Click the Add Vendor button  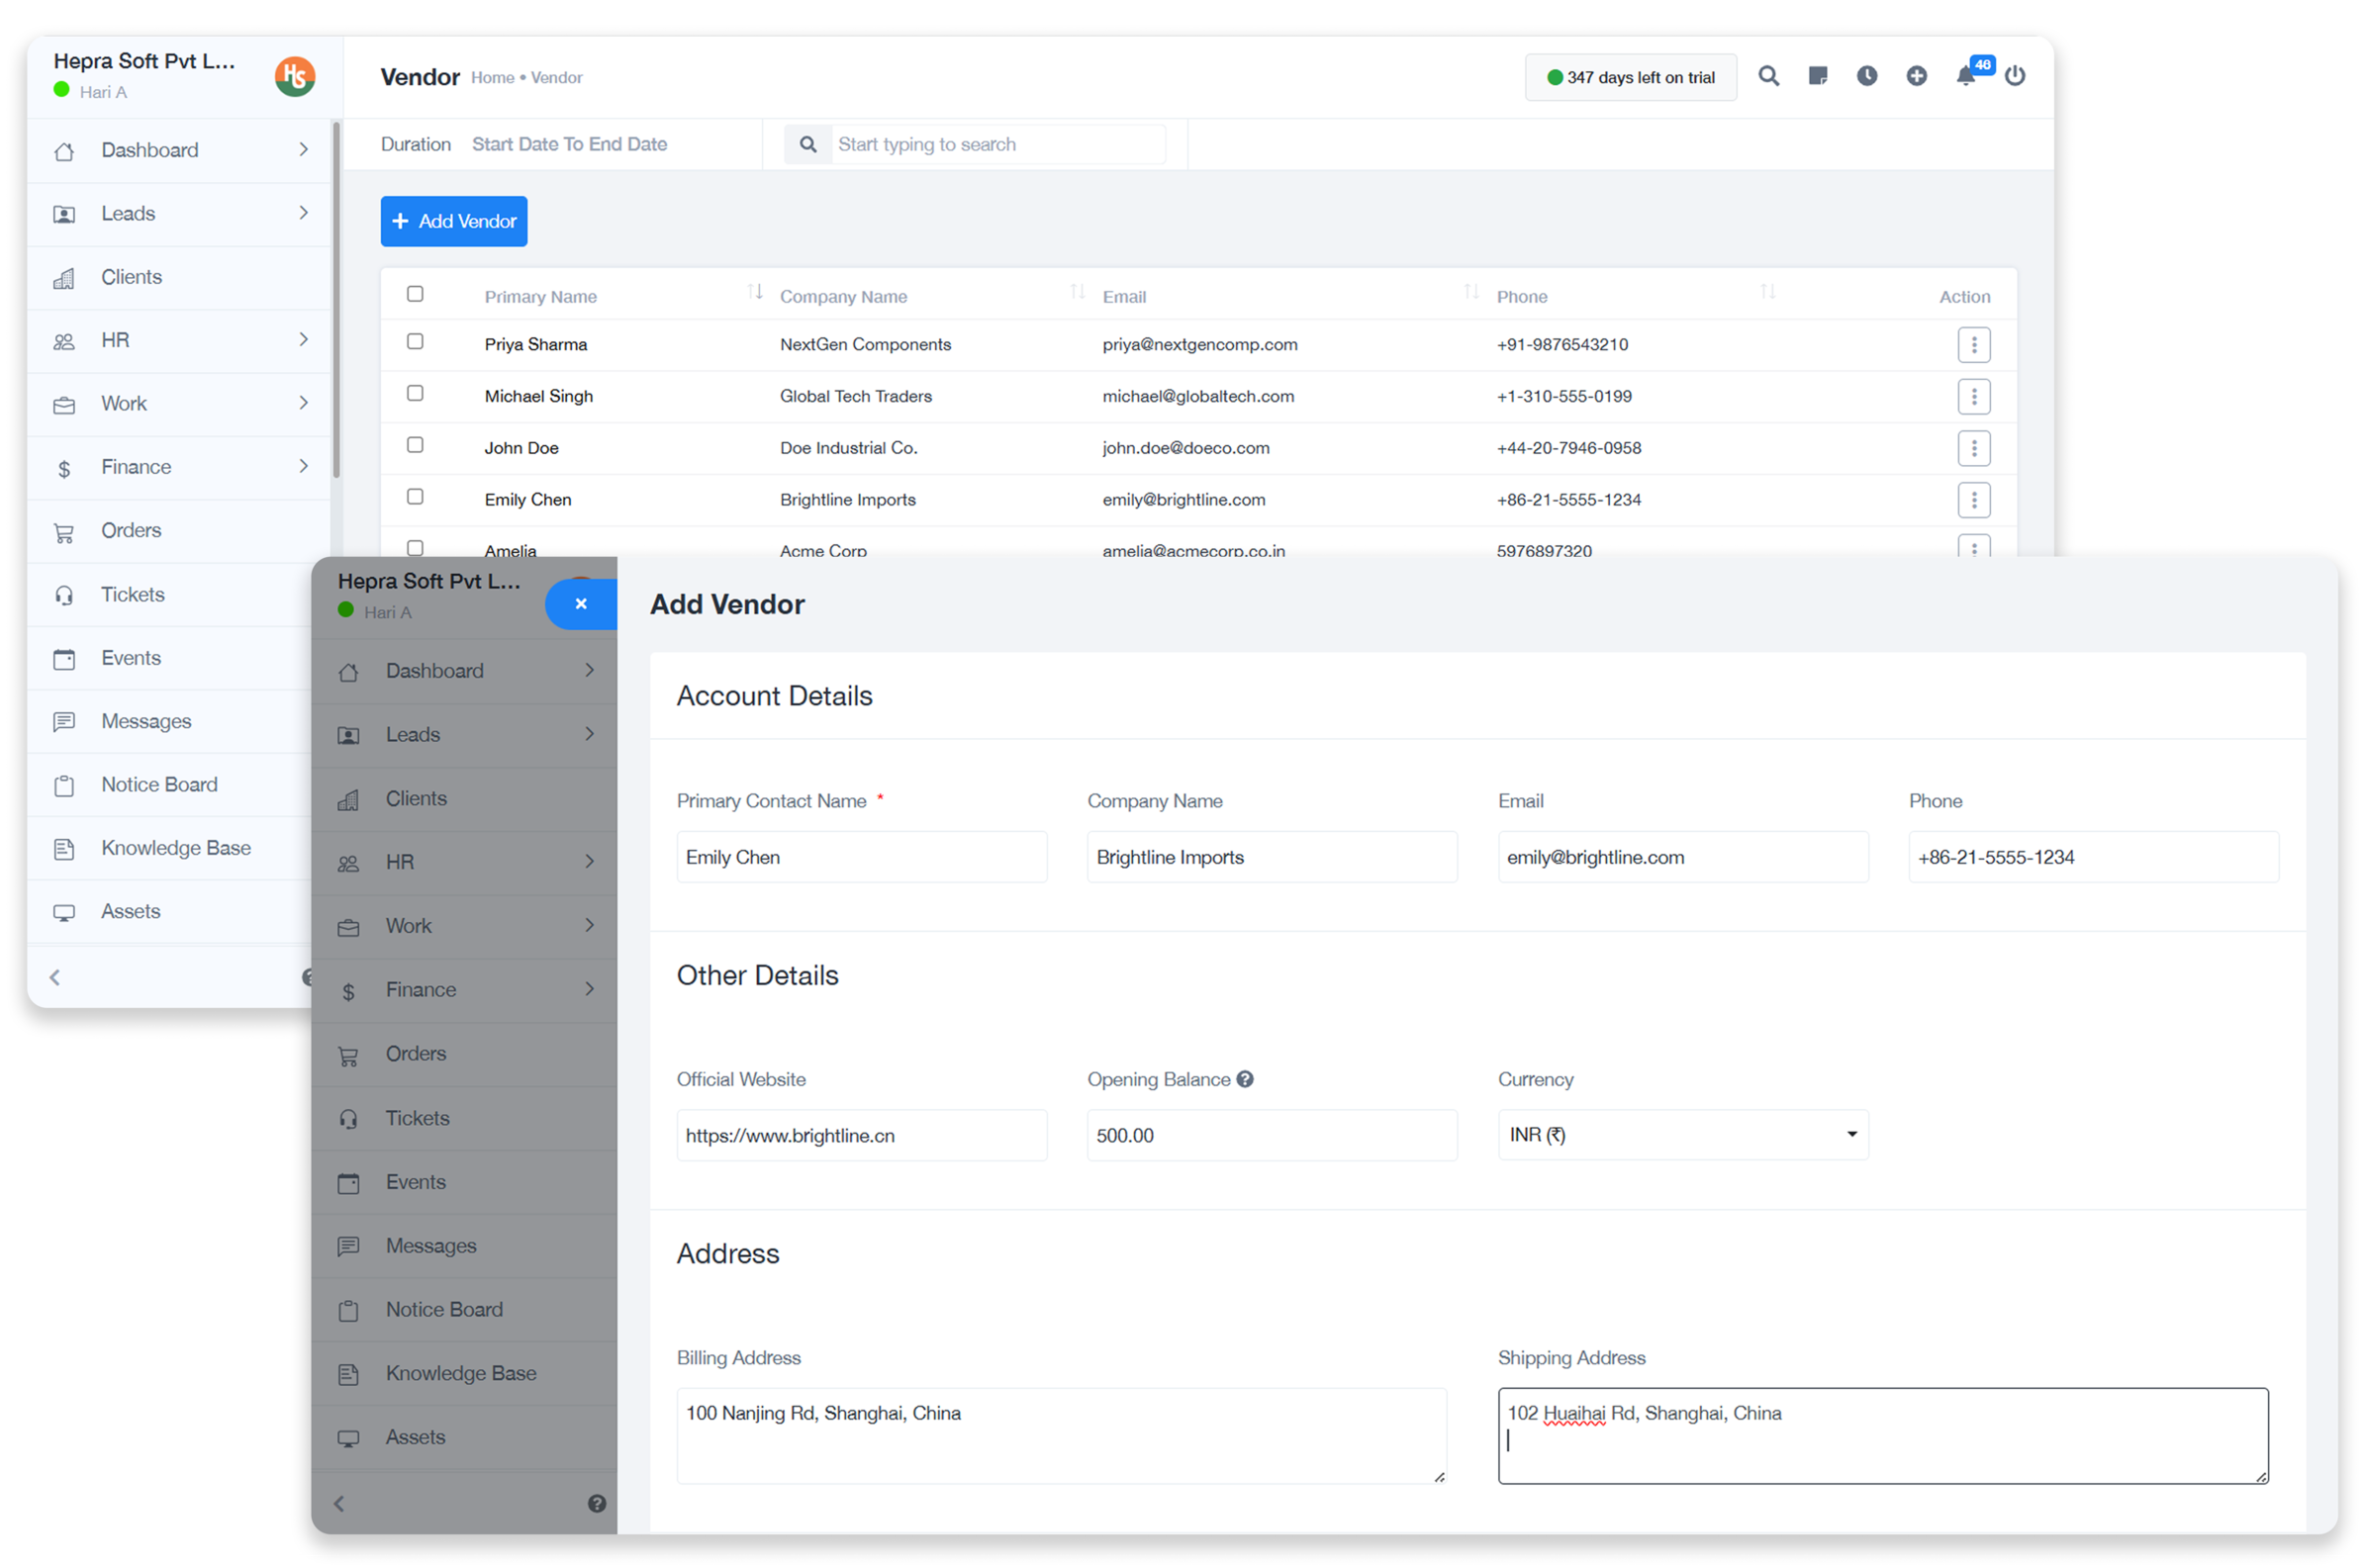pos(453,221)
